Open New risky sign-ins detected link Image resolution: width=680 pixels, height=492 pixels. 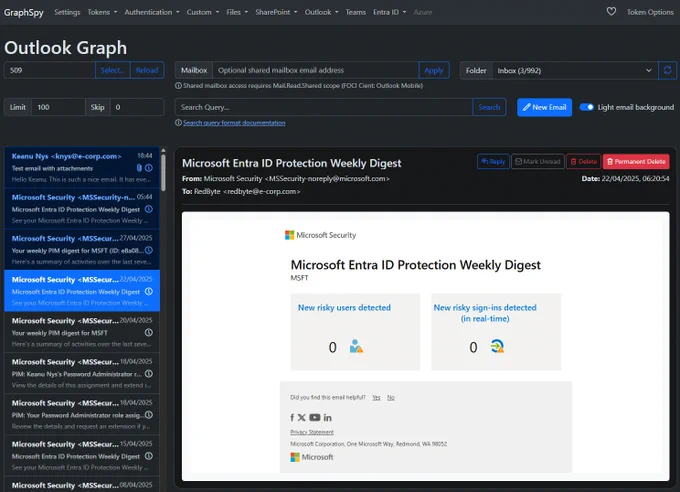pos(485,313)
